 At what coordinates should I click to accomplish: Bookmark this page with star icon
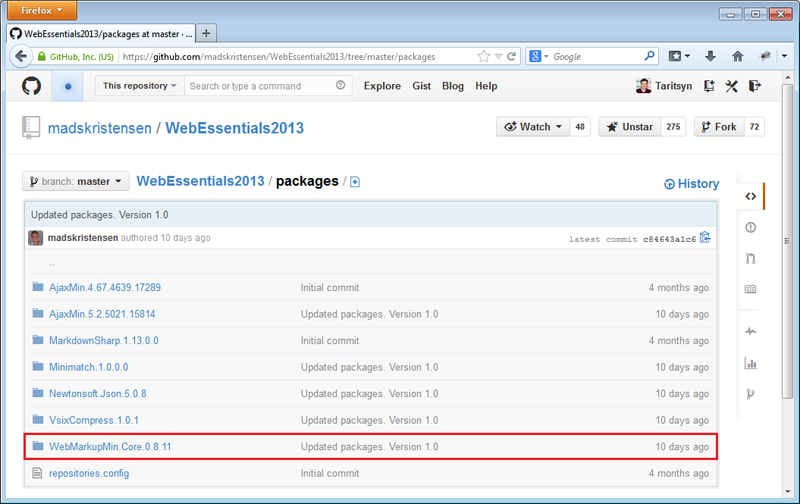[x=483, y=56]
